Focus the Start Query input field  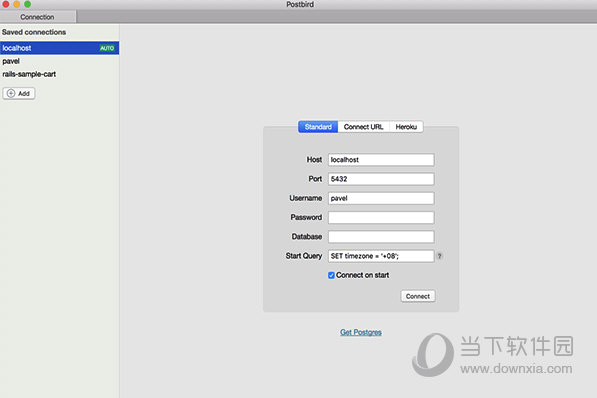381,256
